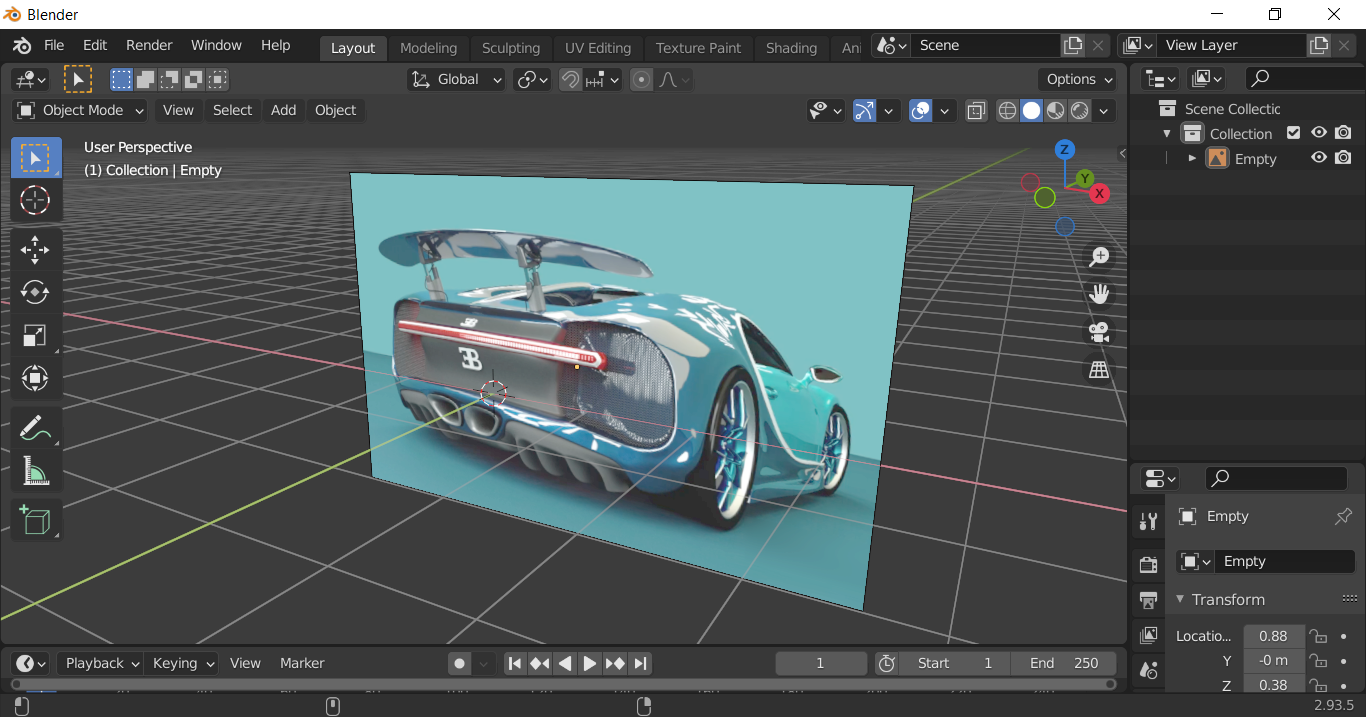This screenshot has height=717, width=1366.
Task: Click the End frame field
Action: 1064,663
